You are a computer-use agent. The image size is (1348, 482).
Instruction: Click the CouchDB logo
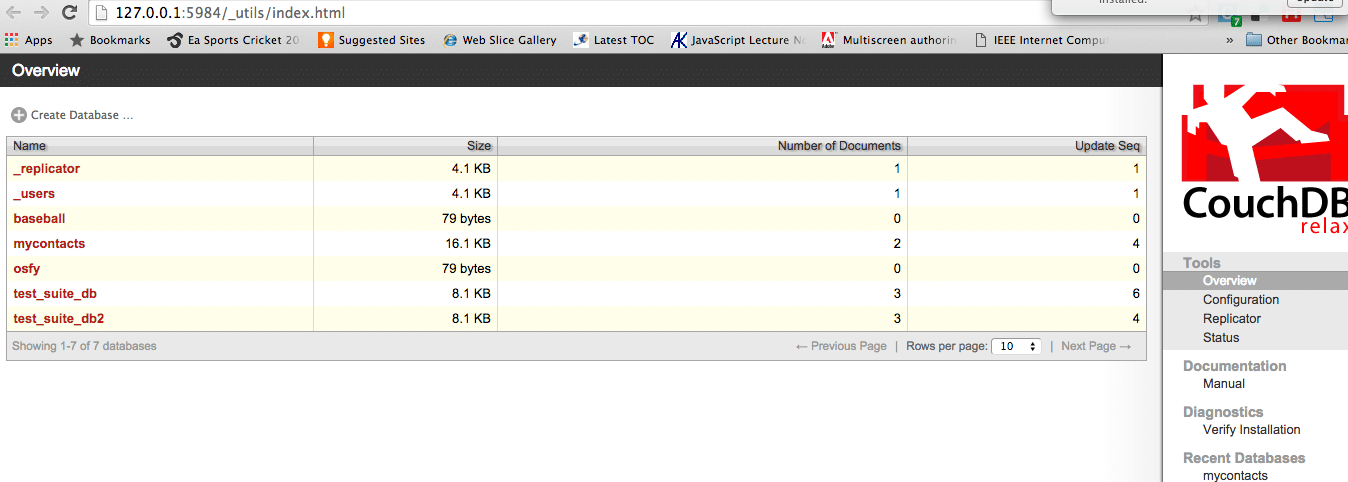pyautogui.click(x=1265, y=162)
